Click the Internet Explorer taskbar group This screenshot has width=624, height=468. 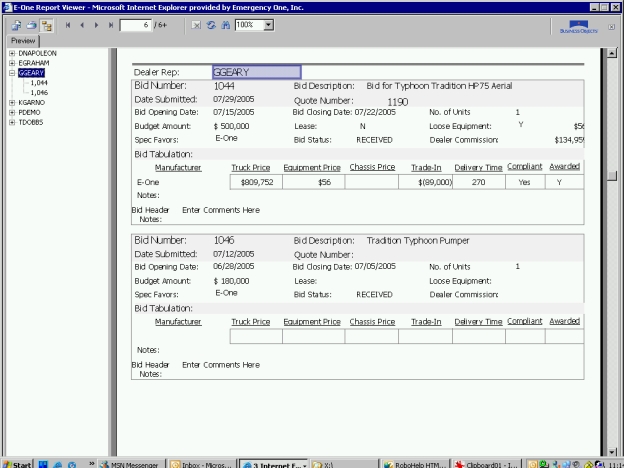[274, 464]
